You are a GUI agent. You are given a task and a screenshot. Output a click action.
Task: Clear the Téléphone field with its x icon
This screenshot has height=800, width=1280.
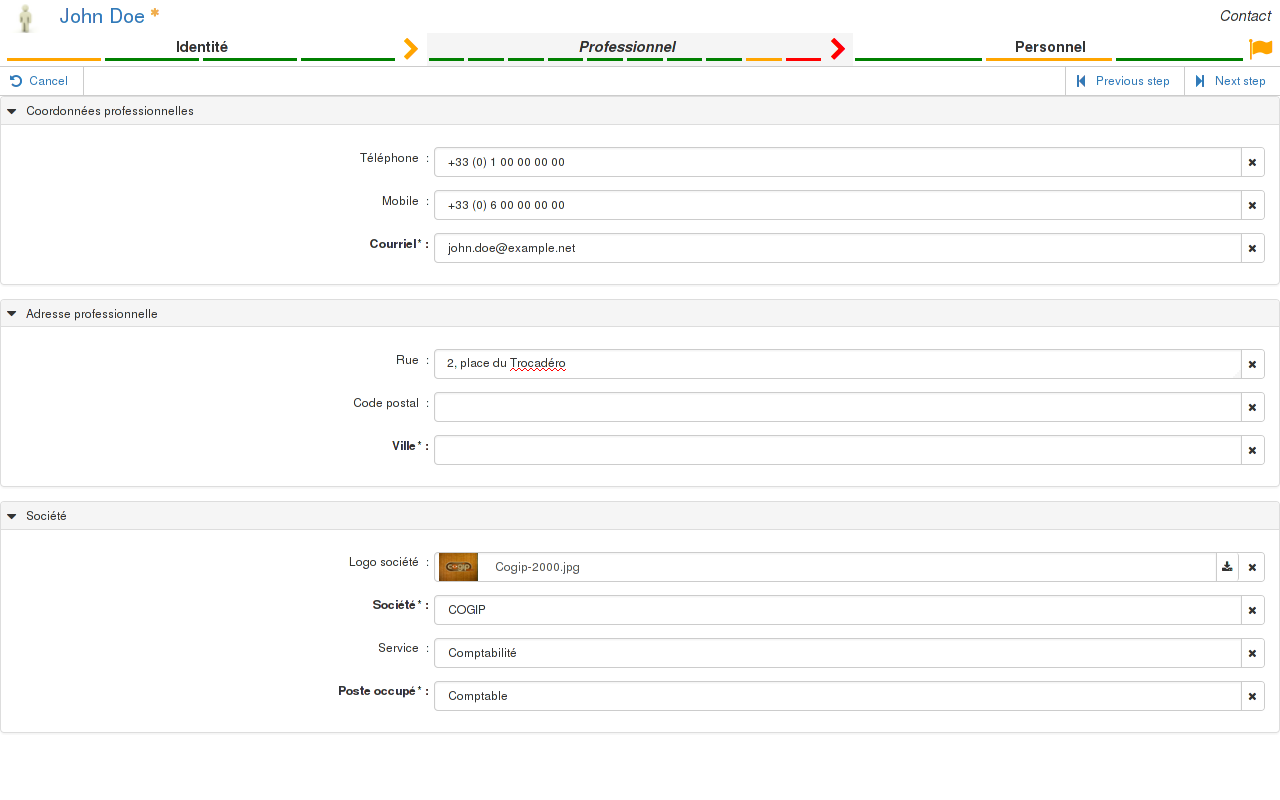(x=1252, y=162)
